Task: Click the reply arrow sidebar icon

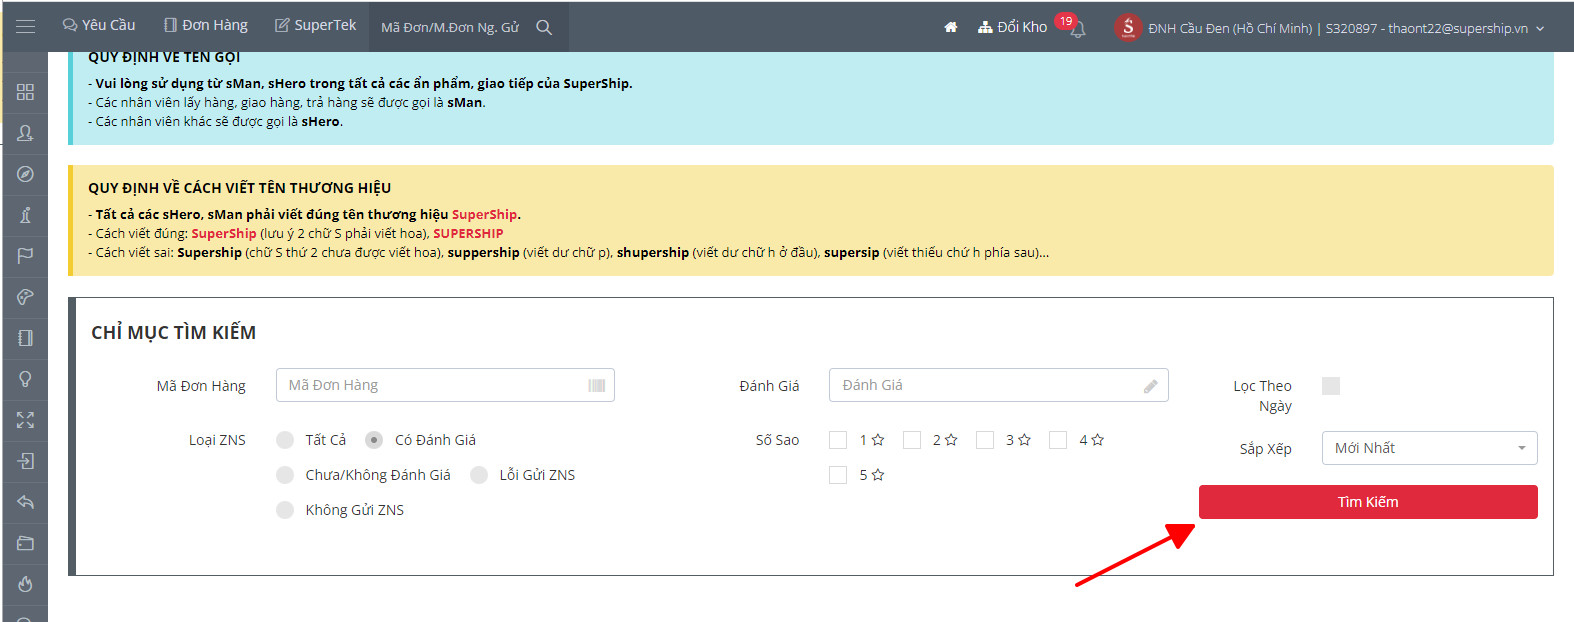Action: pyautogui.click(x=25, y=502)
